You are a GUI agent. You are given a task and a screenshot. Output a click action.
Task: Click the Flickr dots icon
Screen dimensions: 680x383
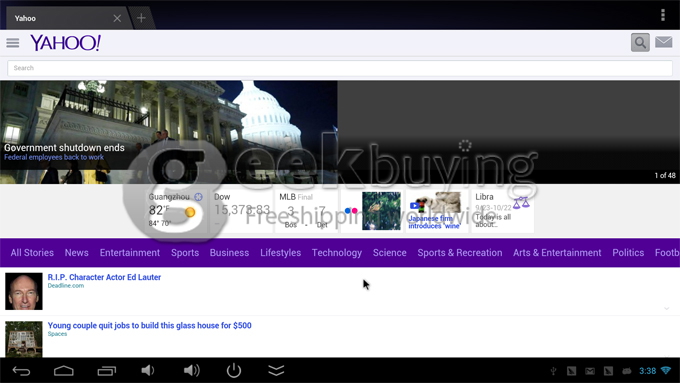point(351,211)
